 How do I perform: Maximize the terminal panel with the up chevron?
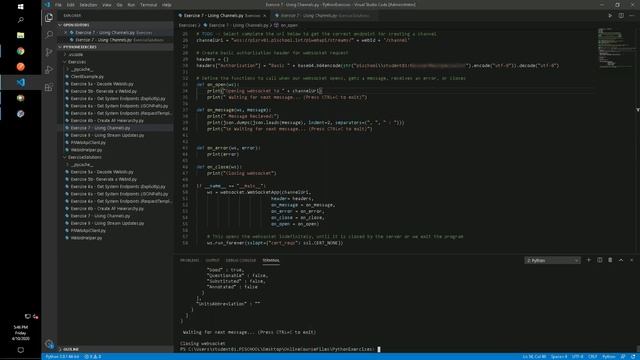click(621, 260)
